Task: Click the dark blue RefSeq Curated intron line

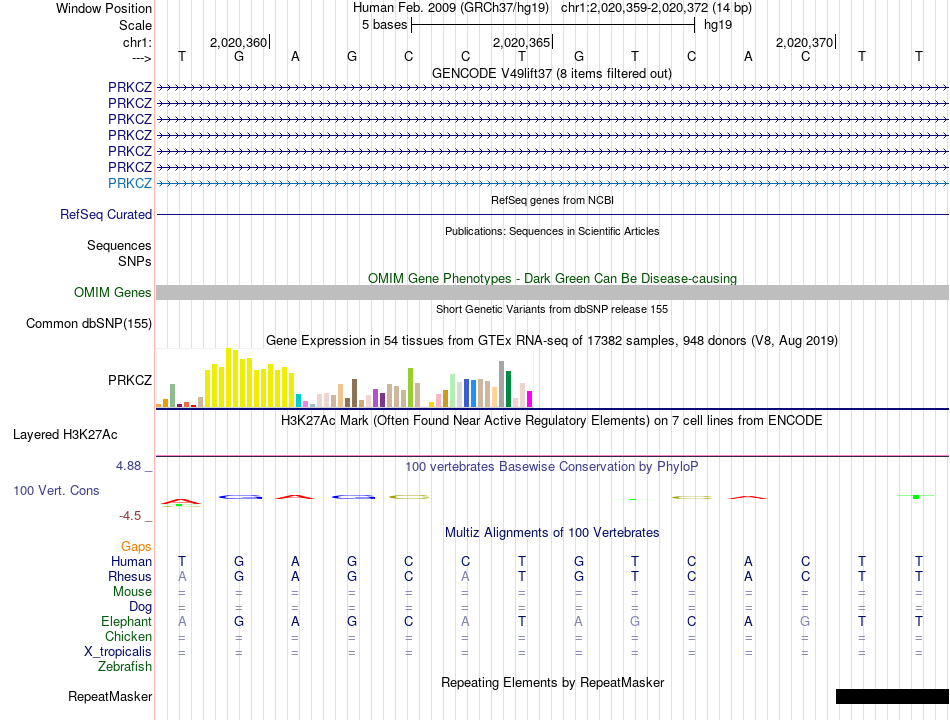Action: pyautogui.click(x=553, y=215)
